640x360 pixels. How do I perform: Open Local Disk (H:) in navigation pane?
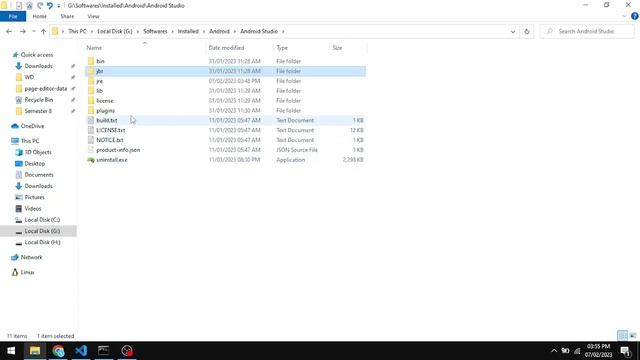(x=42, y=242)
